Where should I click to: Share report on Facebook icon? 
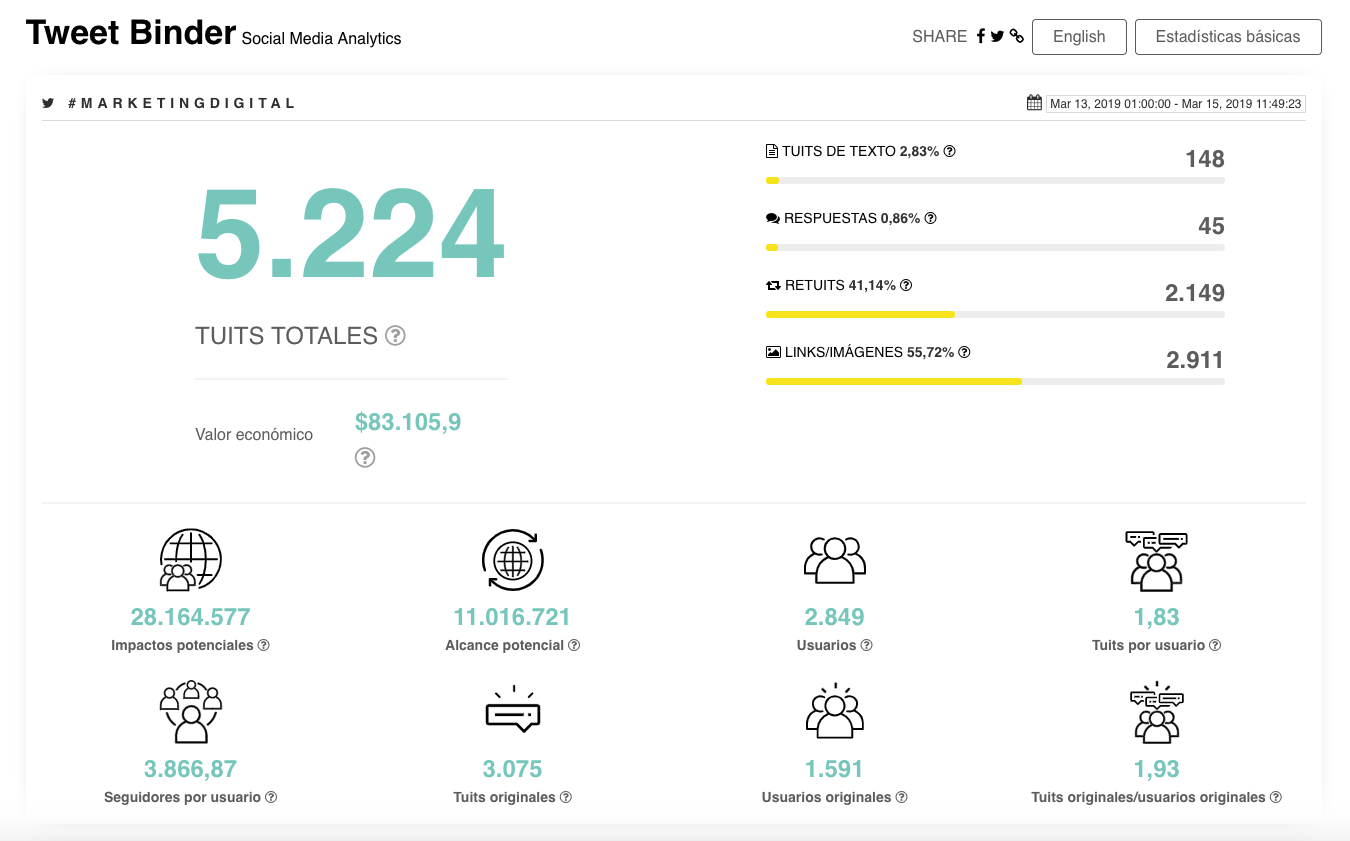981,36
